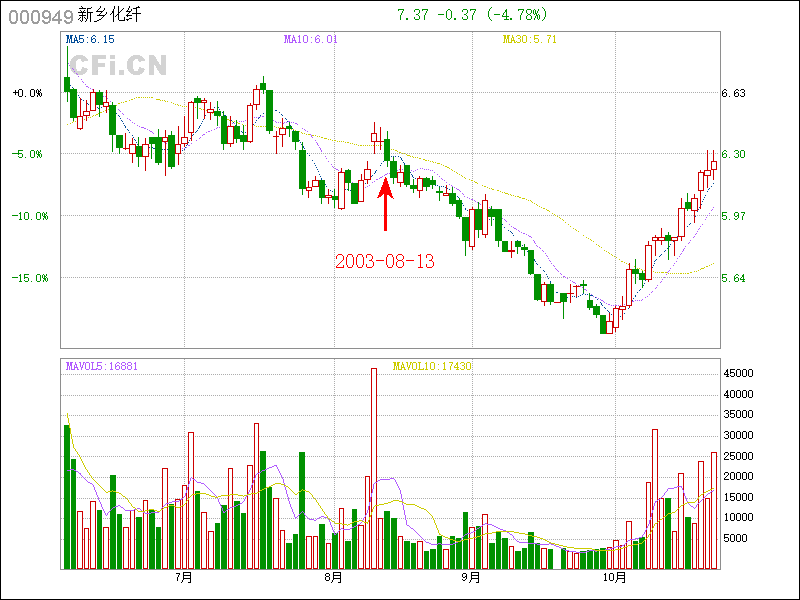Select the MAVOL5:16881 volume label
The image size is (800, 600).
102,367
